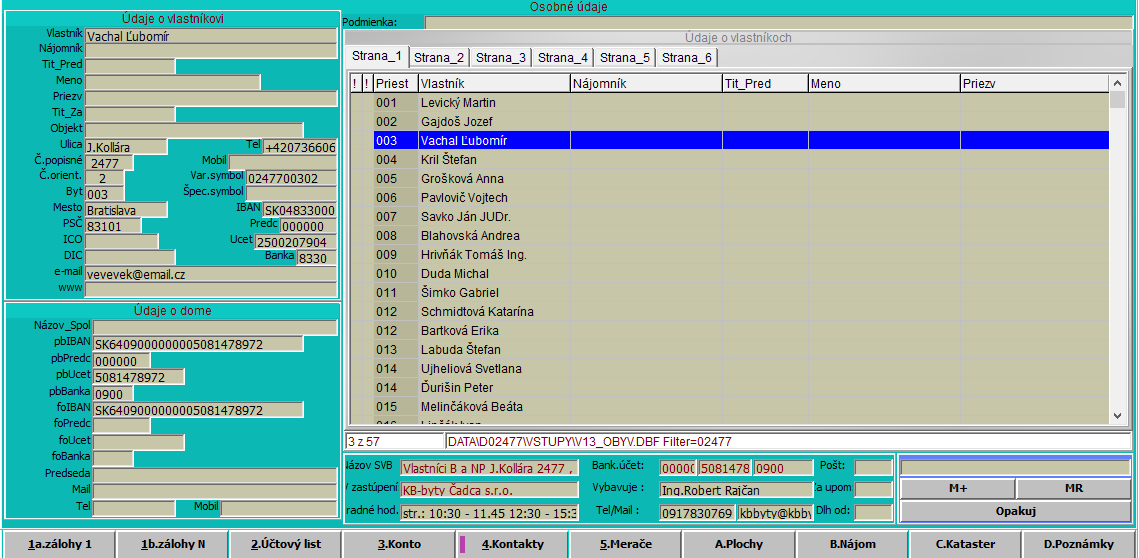1139x558 pixels.
Task: Open the Strana_6 tab
Action: pyautogui.click(x=686, y=58)
